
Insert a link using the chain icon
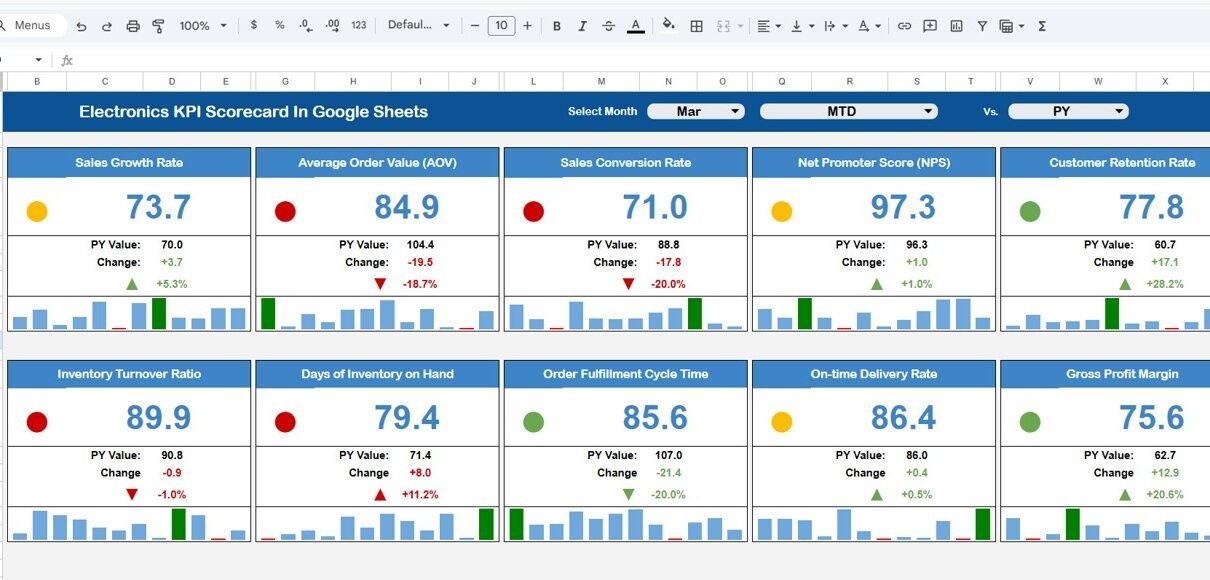pos(904,26)
